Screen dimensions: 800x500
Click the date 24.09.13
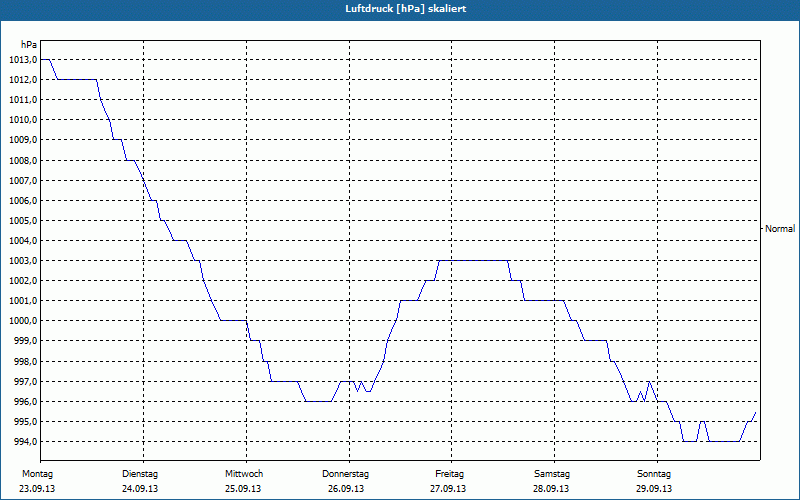pyautogui.click(x=140, y=489)
